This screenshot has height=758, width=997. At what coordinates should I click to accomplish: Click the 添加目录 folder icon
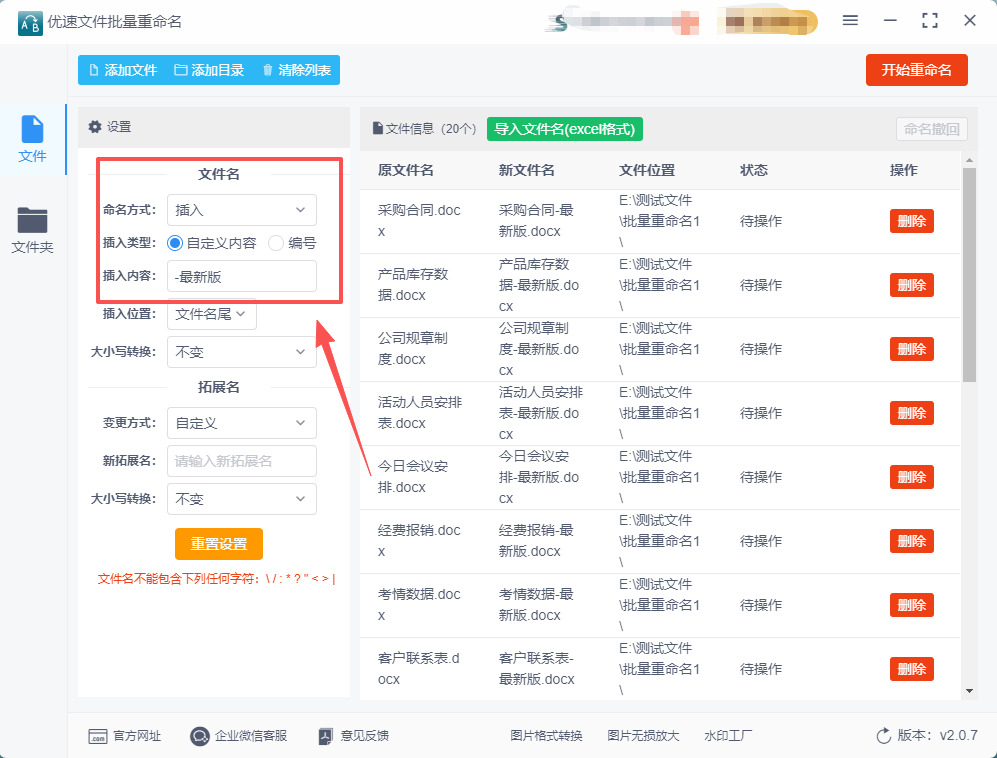point(181,70)
